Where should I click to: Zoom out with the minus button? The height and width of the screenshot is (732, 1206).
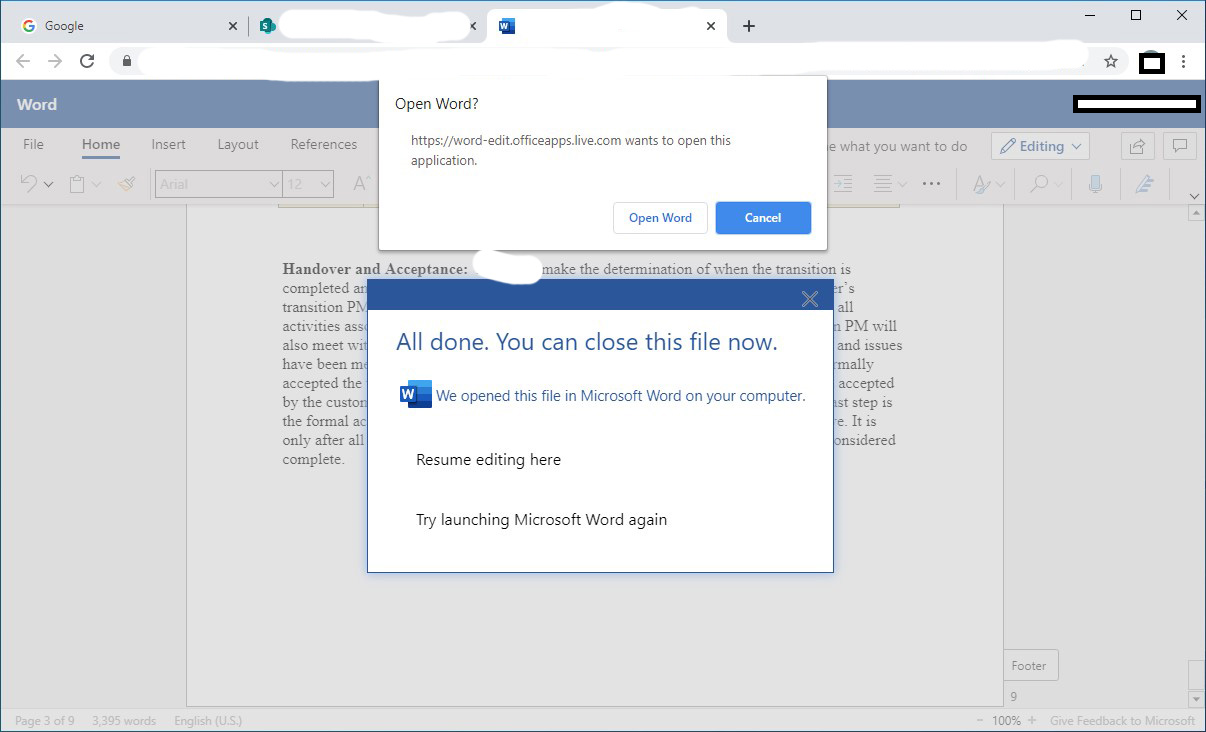click(978, 721)
